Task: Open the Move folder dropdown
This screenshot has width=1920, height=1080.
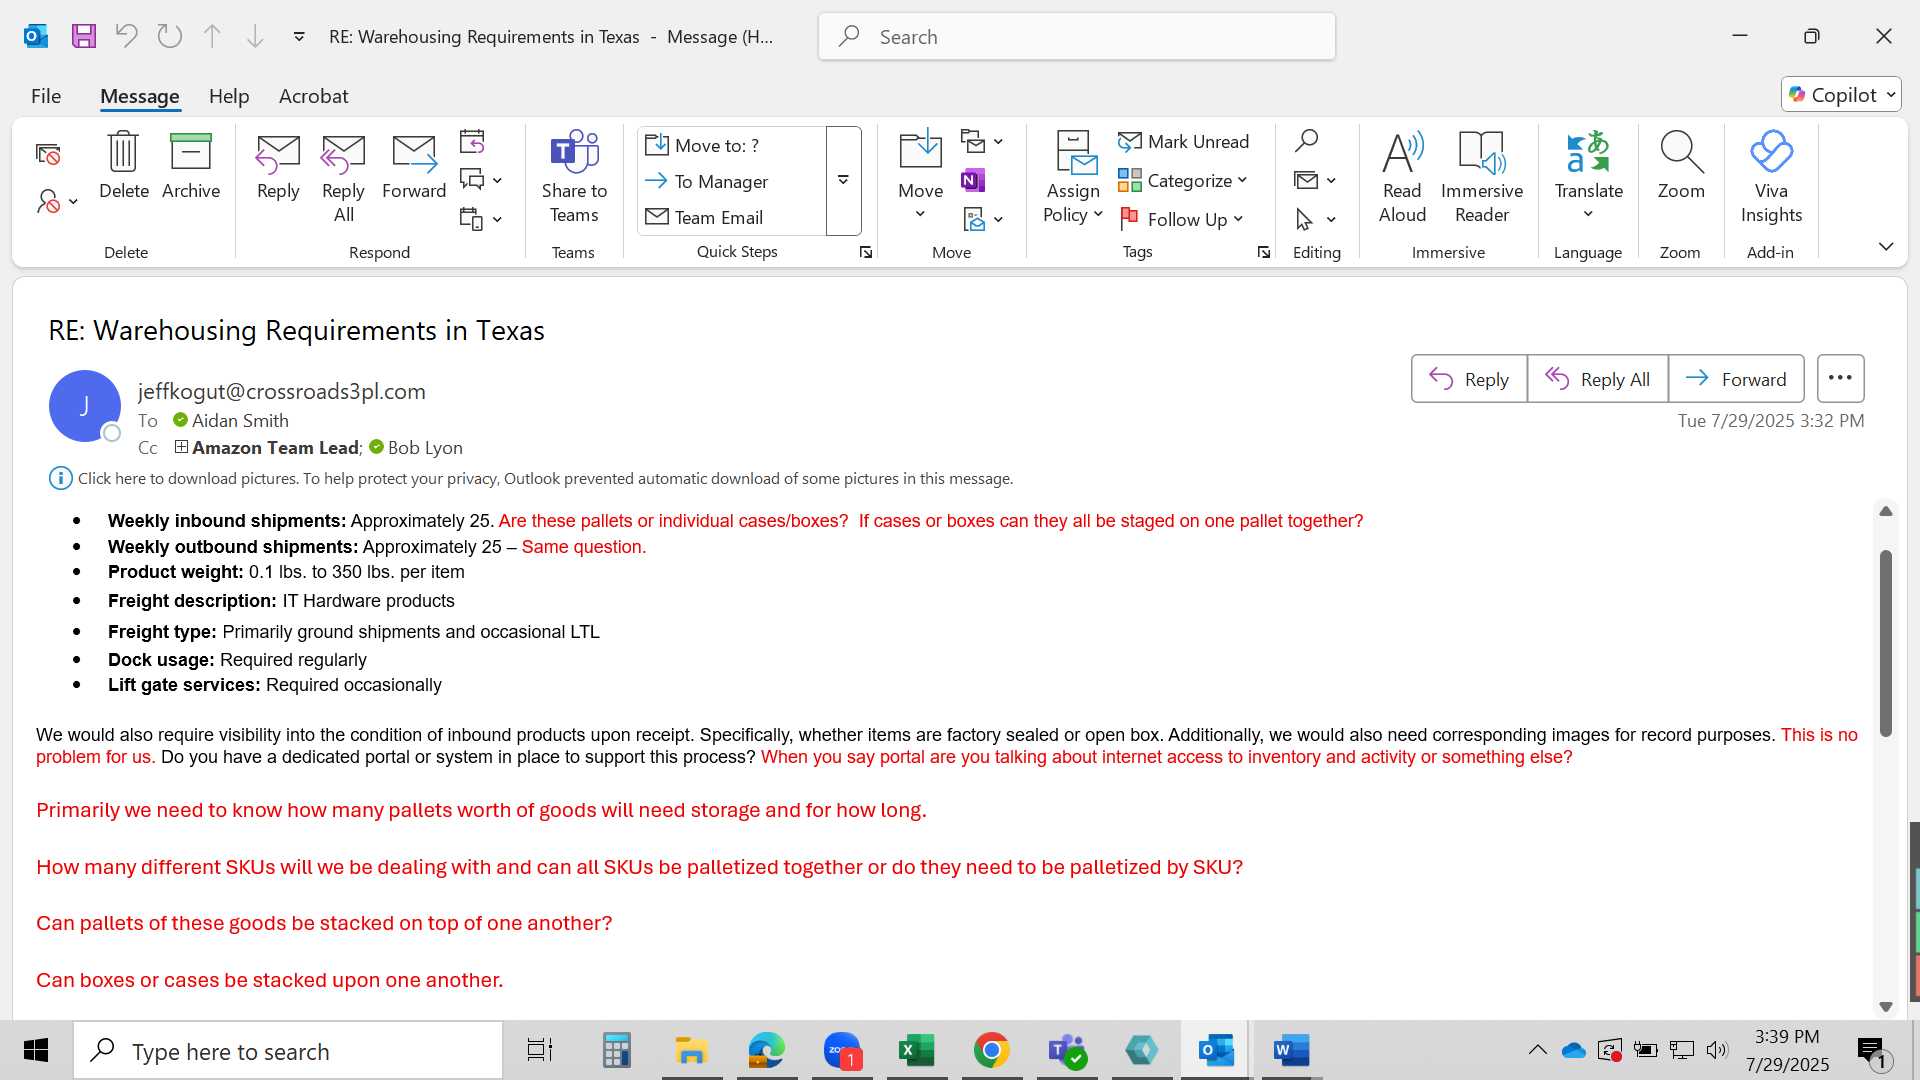Action: [920, 178]
